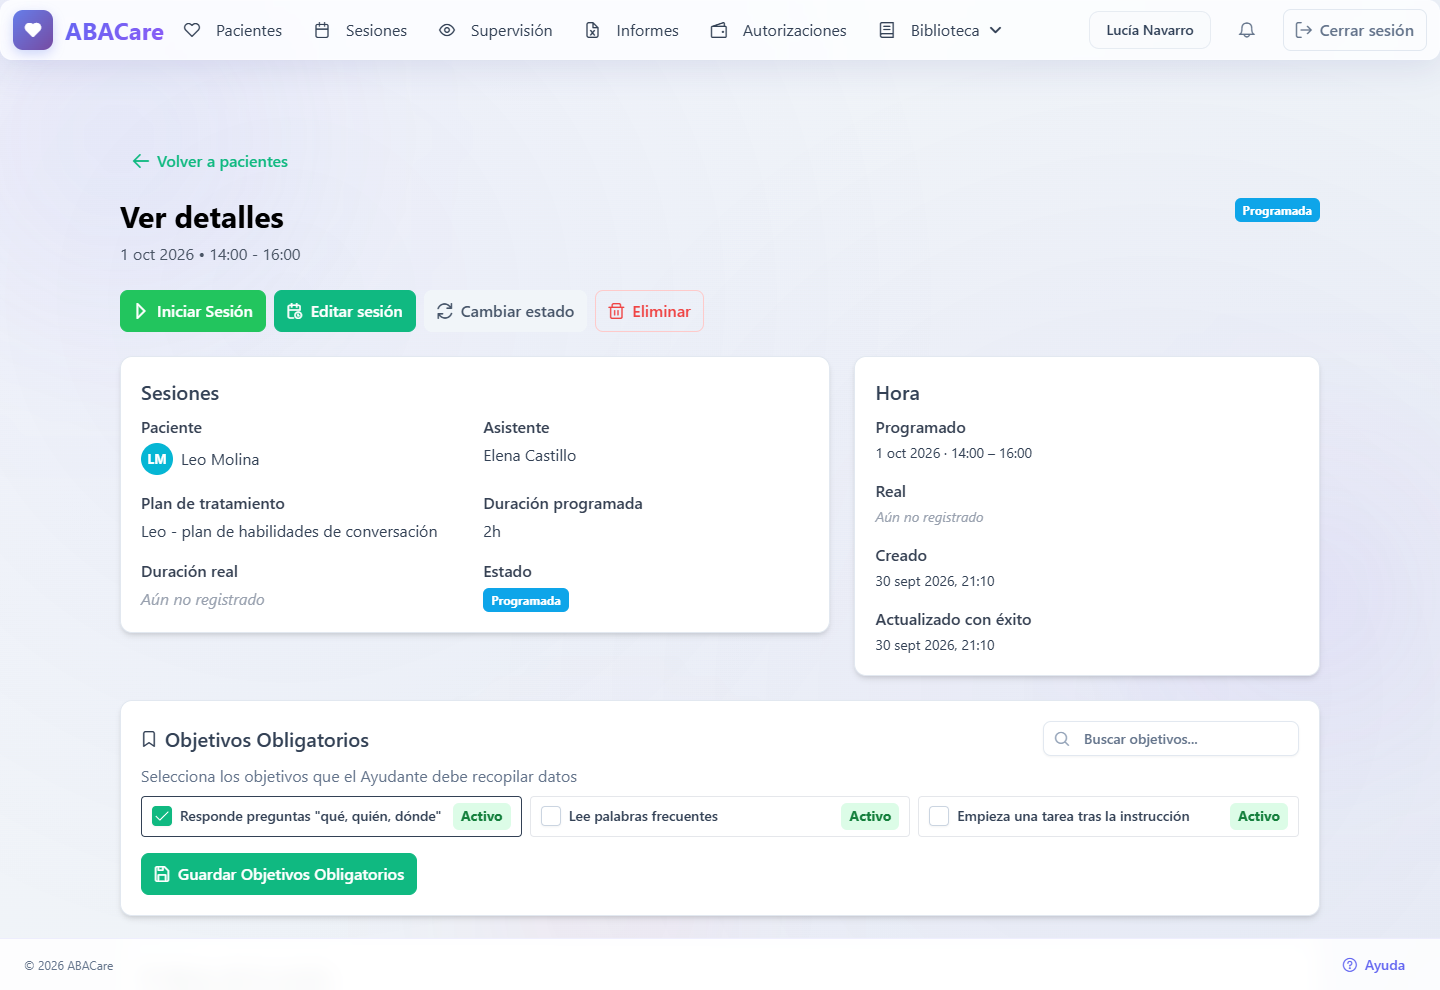Click the eye icon beside Supervisión
The width and height of the screenshot is (1440, 990).
pos(447,30)
